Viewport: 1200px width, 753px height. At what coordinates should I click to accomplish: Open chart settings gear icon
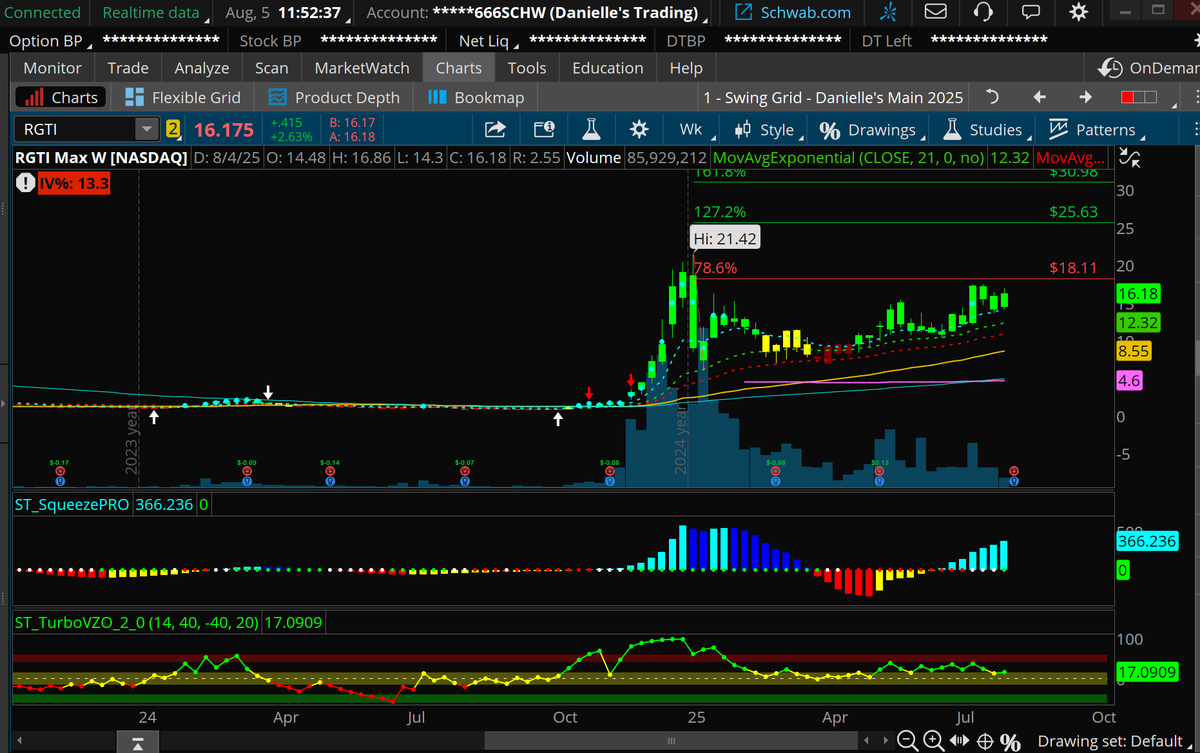[639, 129]
